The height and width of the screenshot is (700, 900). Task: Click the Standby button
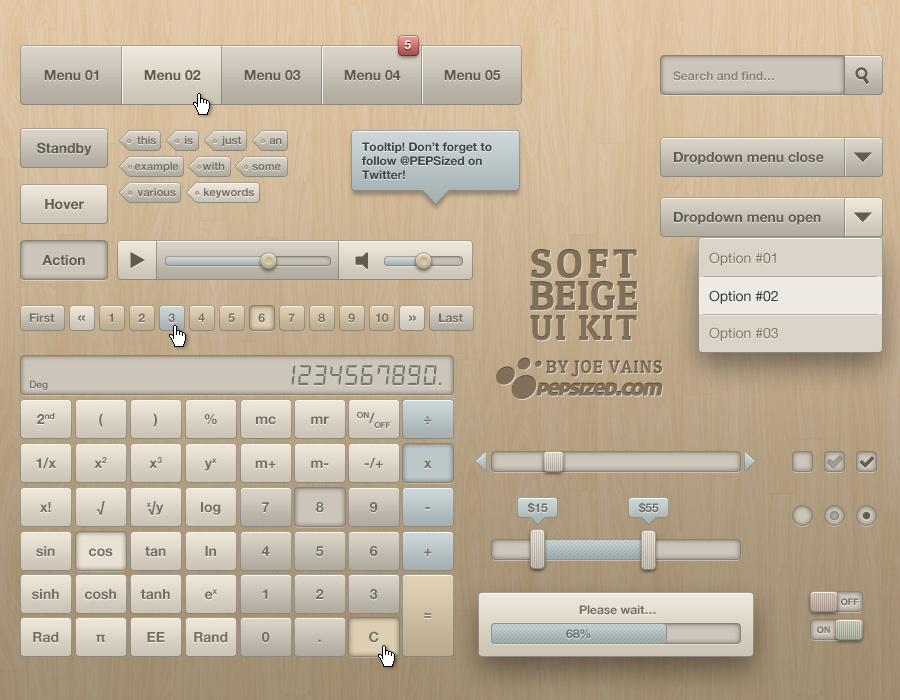64,148
